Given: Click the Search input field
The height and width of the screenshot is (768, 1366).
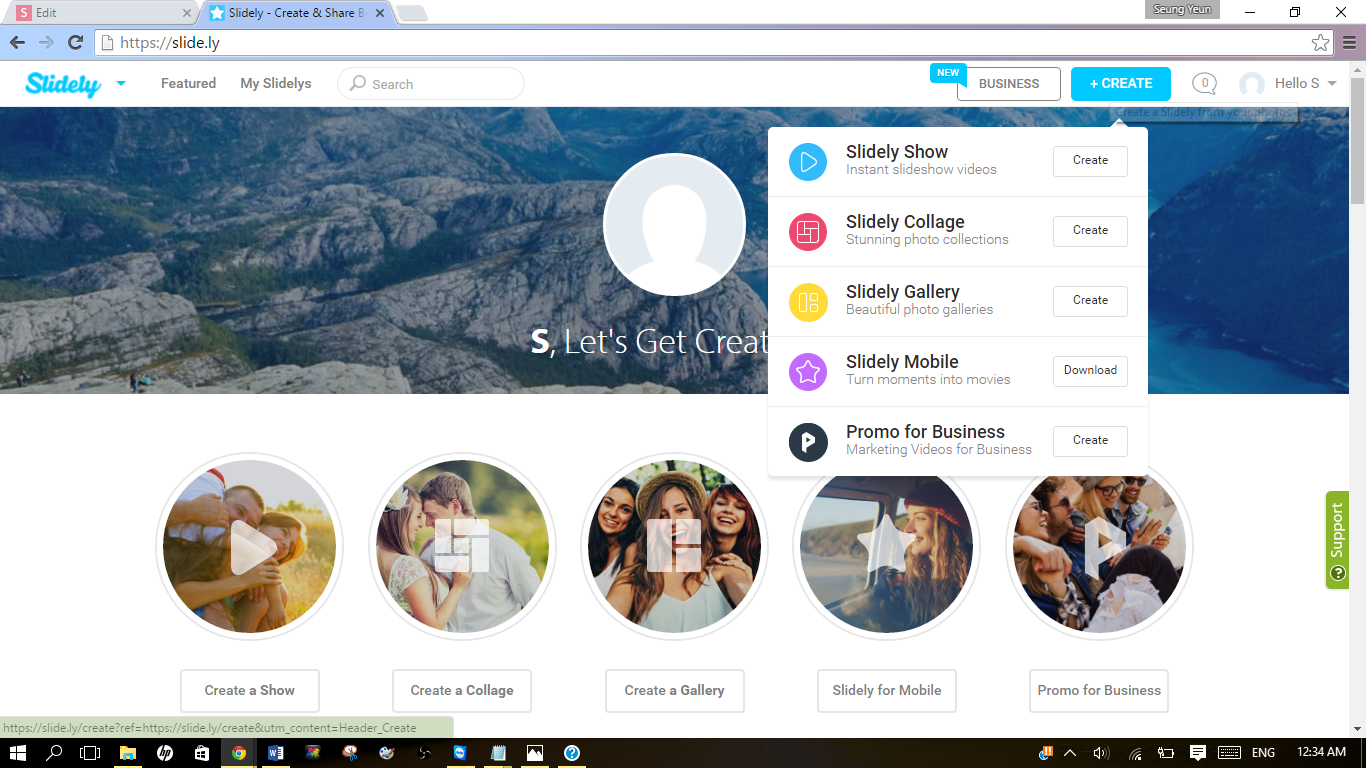Looking at the screenshot, I should 431,84.
